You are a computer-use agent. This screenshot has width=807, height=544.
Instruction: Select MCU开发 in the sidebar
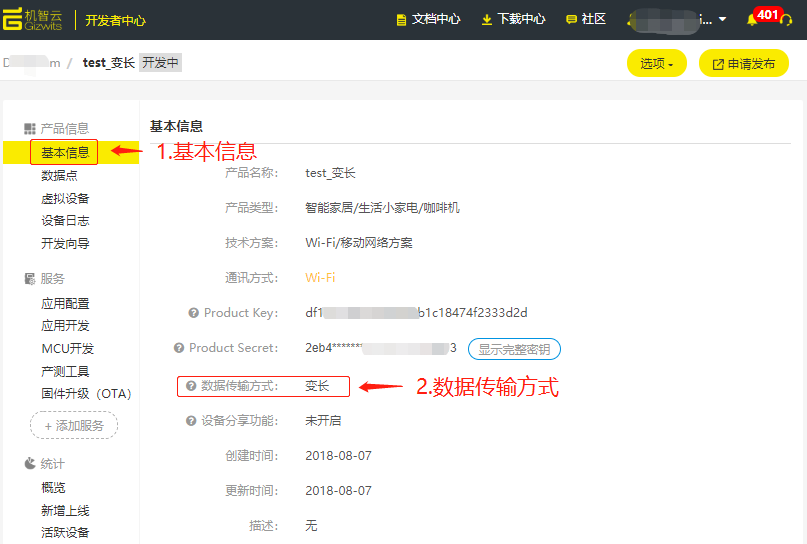(x=67, y=348)
